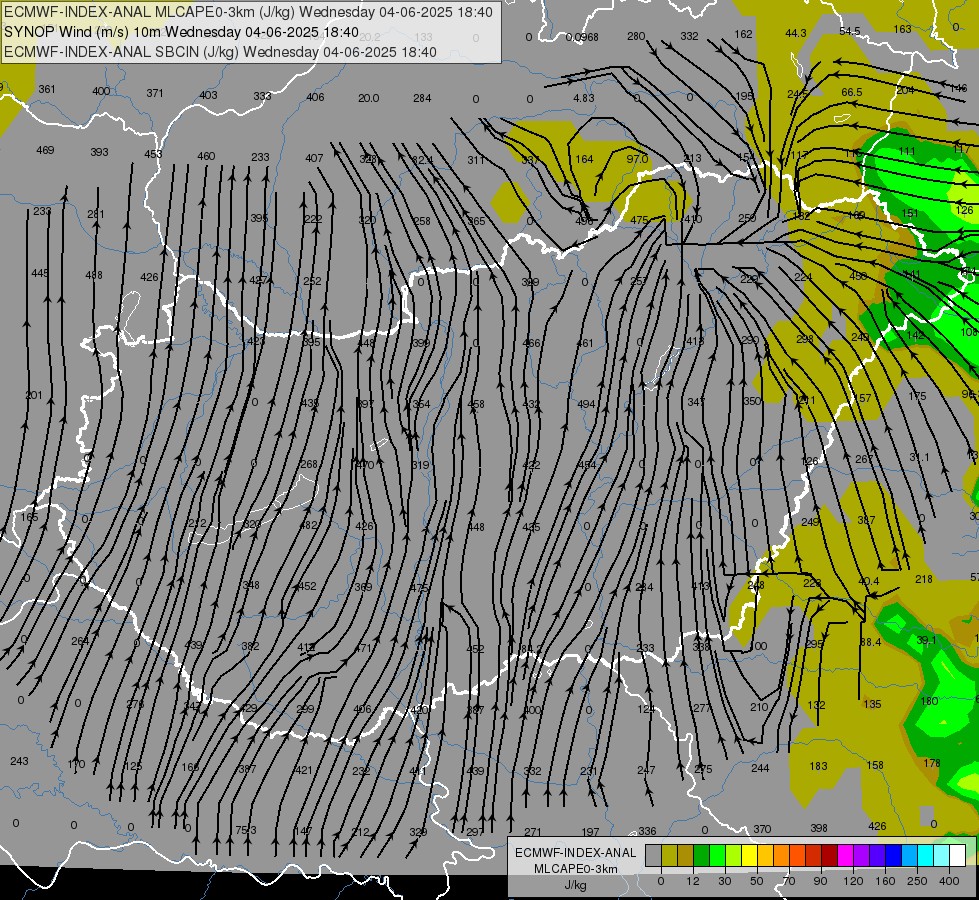The image size is (979, 900).
Task: Click the SBCIN header line at top
Action: point(220,52)
